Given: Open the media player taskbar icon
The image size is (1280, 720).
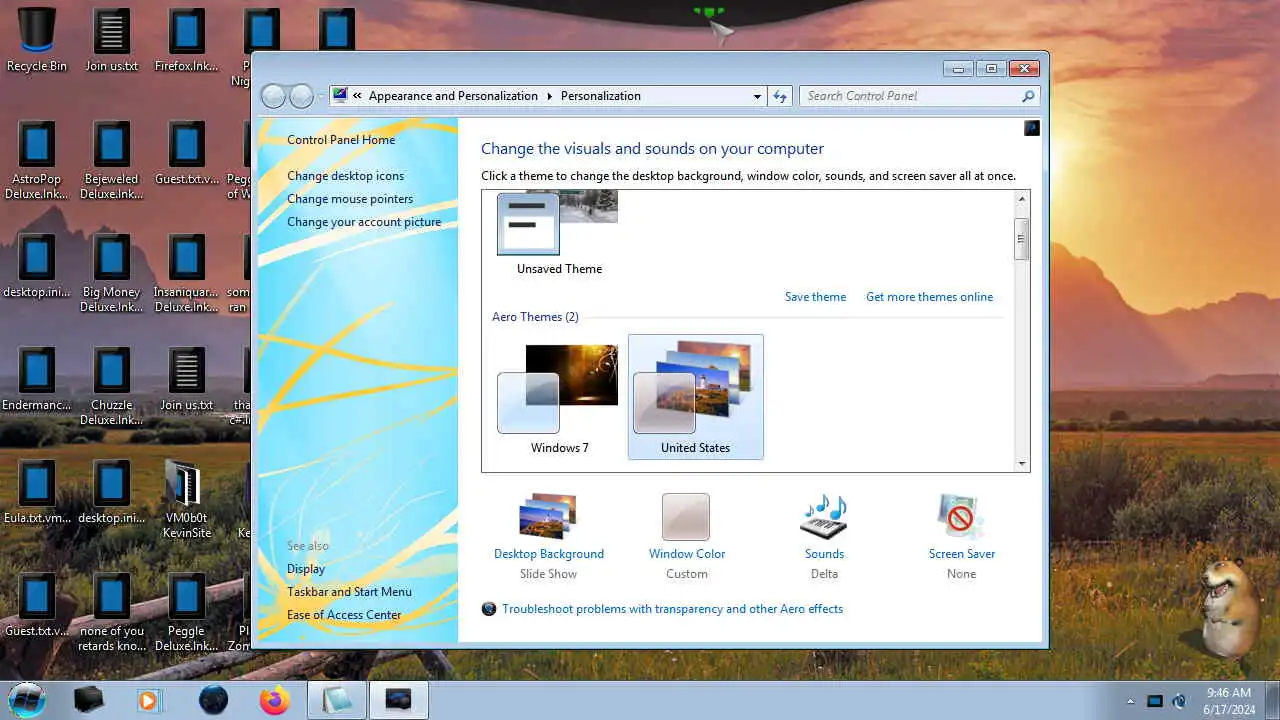Looking at the screenshot, I should pos(149,700).
